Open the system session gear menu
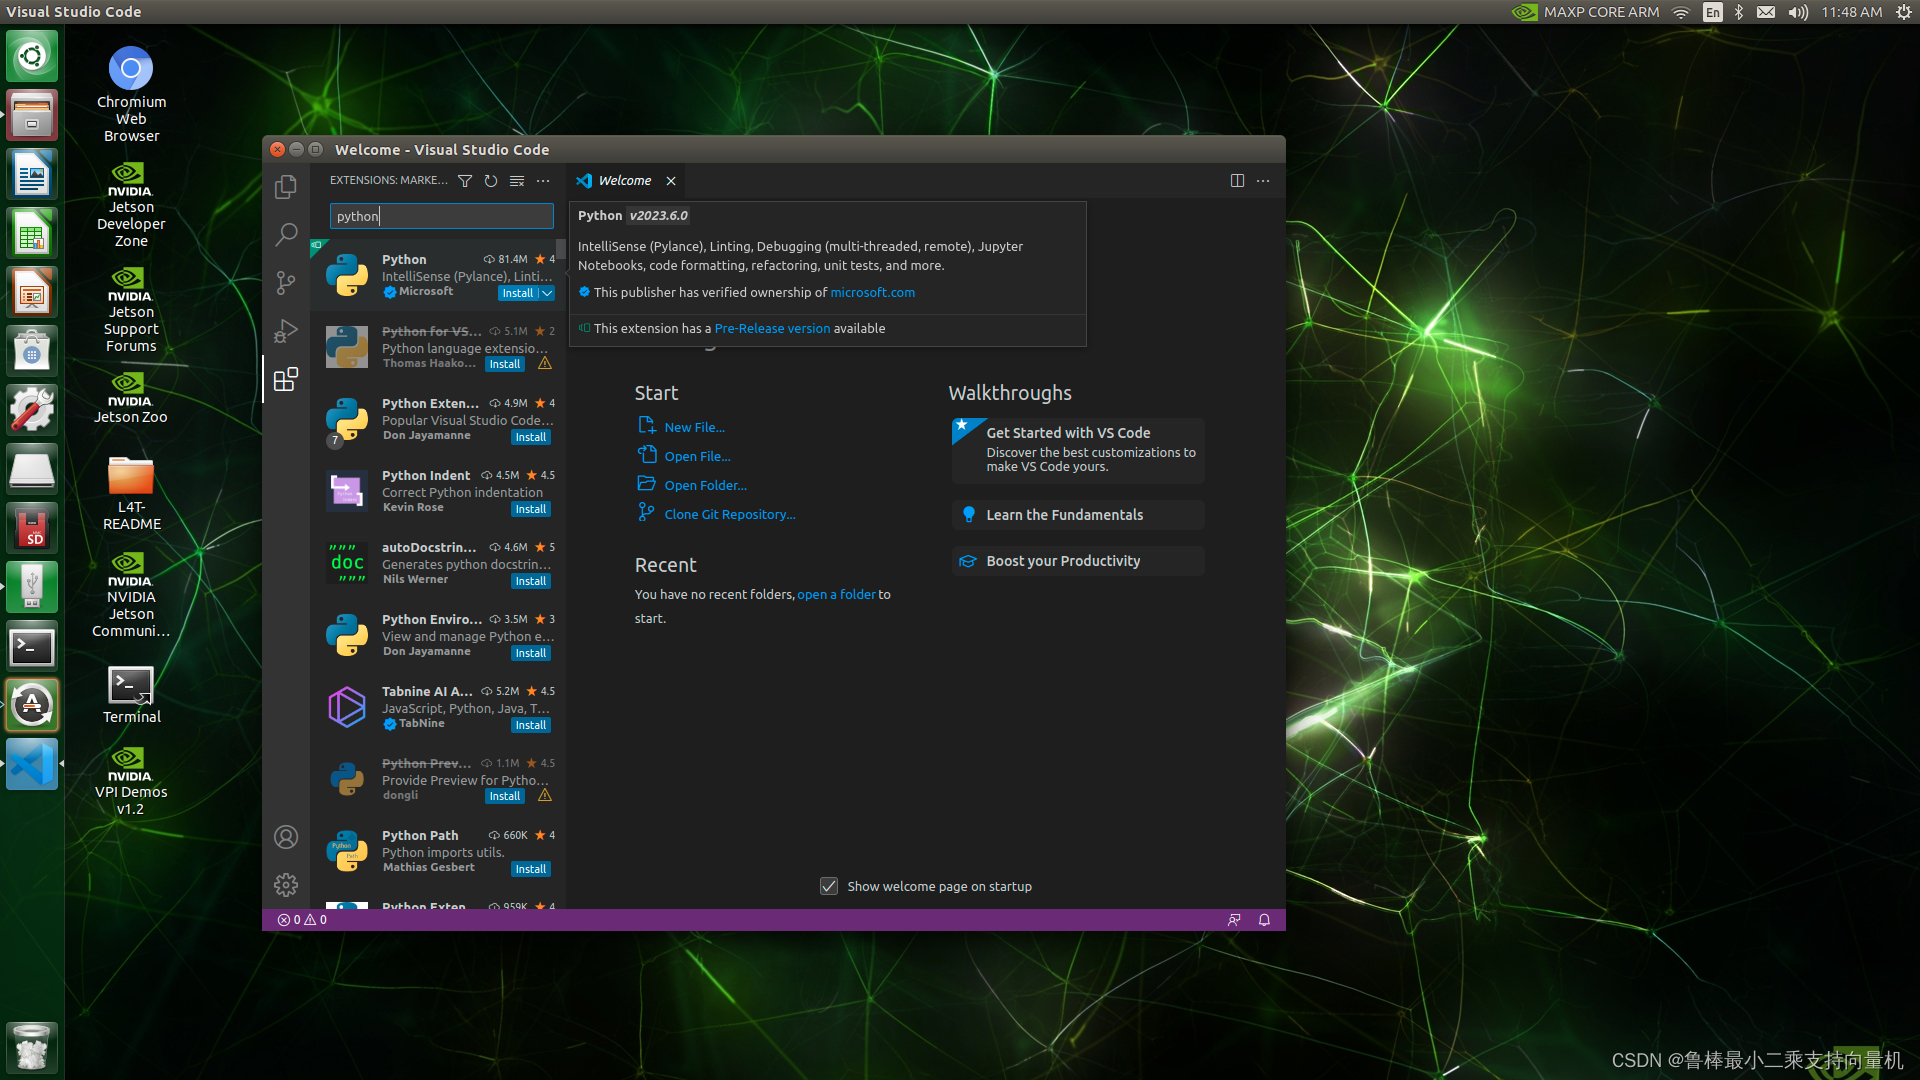The height and width of the screenshot is (1080, 1920). (1904, 12)
